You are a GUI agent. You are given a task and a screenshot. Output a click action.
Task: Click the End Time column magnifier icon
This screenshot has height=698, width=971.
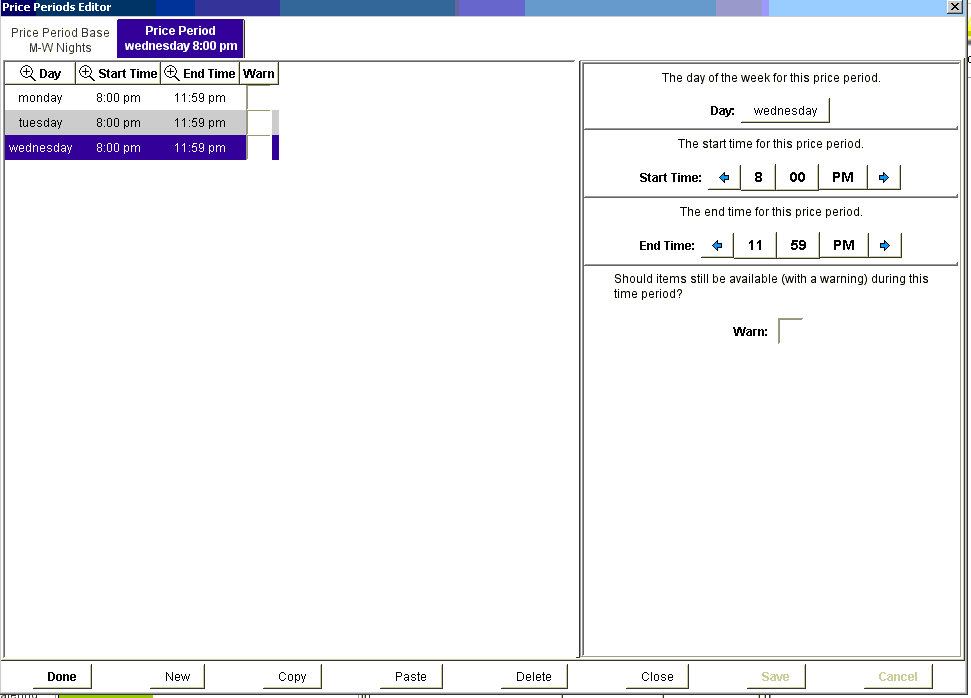(172, 74)
